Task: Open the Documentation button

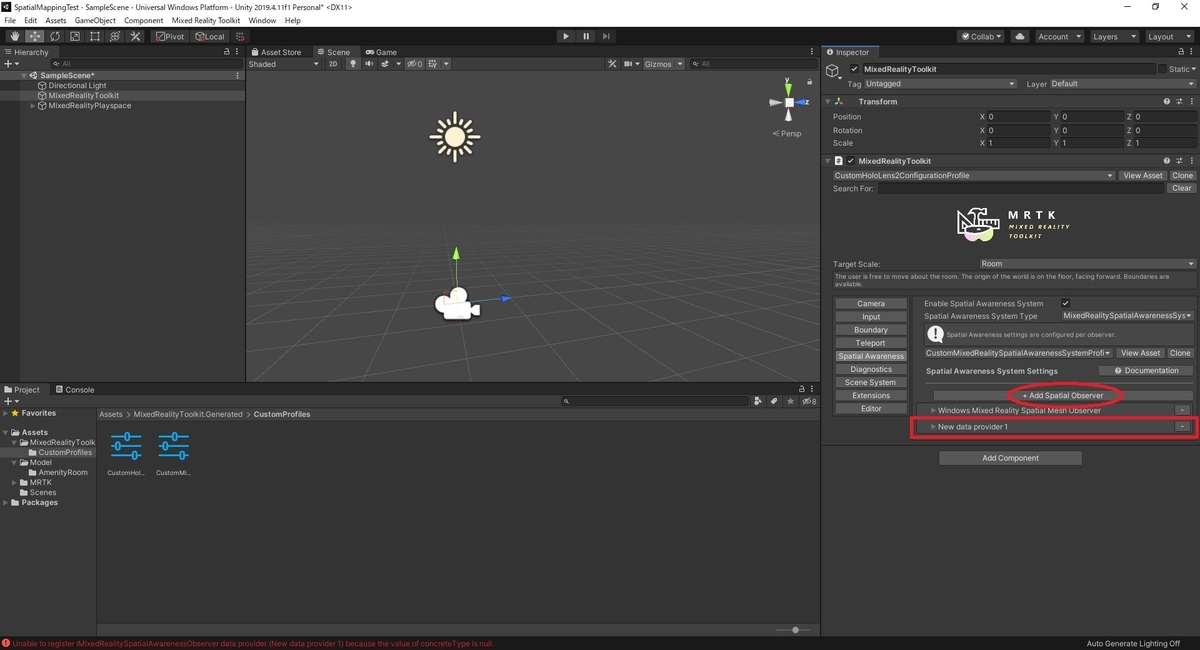Action: coord(1146,370)
